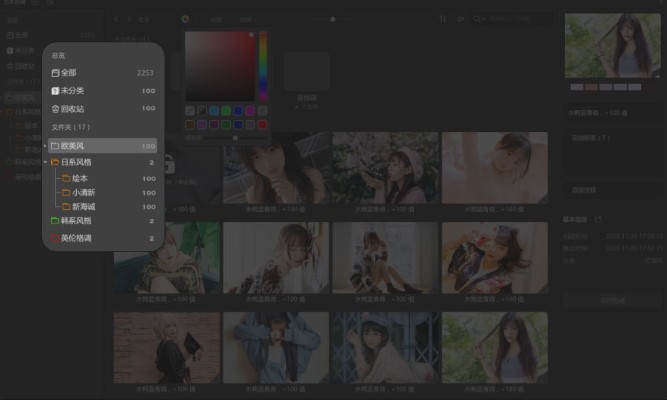Click the 全部 (All) library icon
Image resolution: width=667 pixels, height=400 pixels.
pos(56,73)
